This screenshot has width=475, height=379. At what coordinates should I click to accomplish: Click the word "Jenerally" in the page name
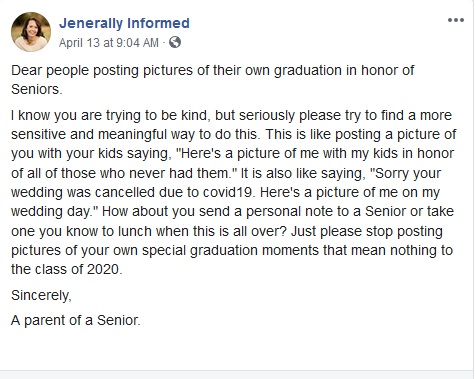[91, 23]
